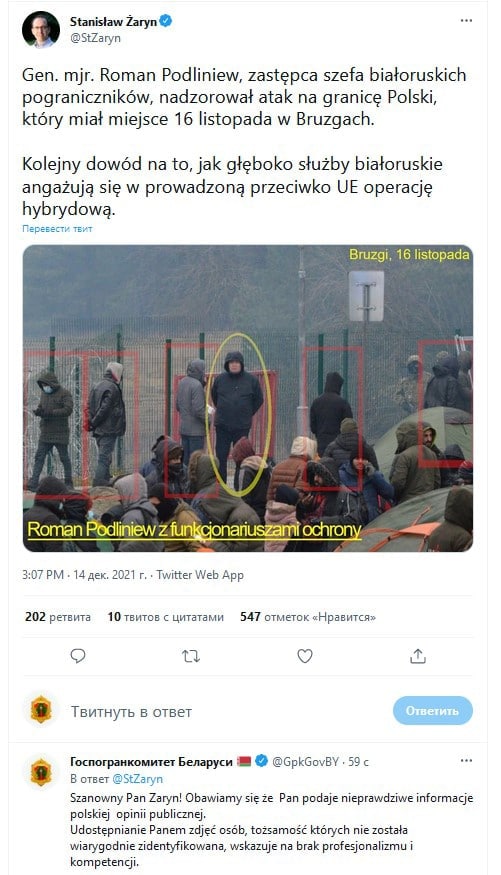Click verified badge next to Stanisław Żaryn
The image size is (501, 875).
coord(166,21)
